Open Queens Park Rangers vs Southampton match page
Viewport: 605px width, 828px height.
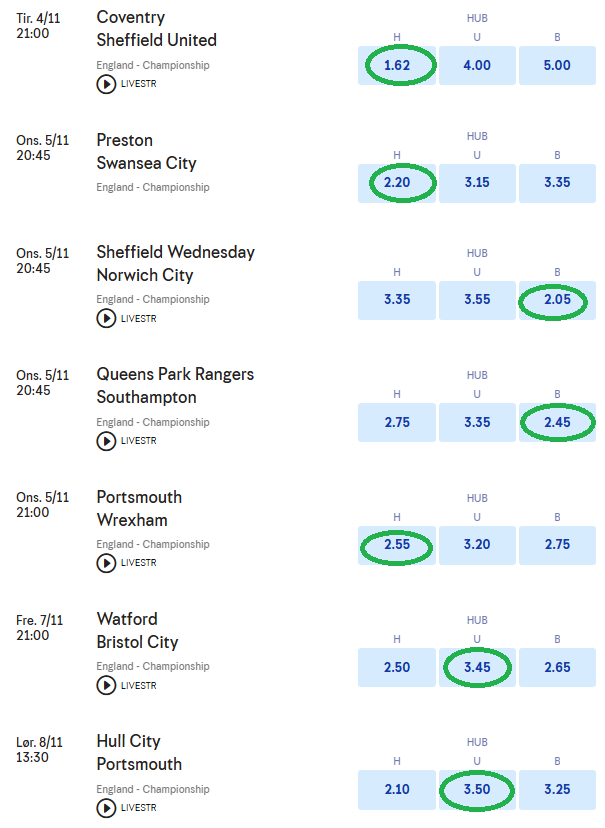175,385
